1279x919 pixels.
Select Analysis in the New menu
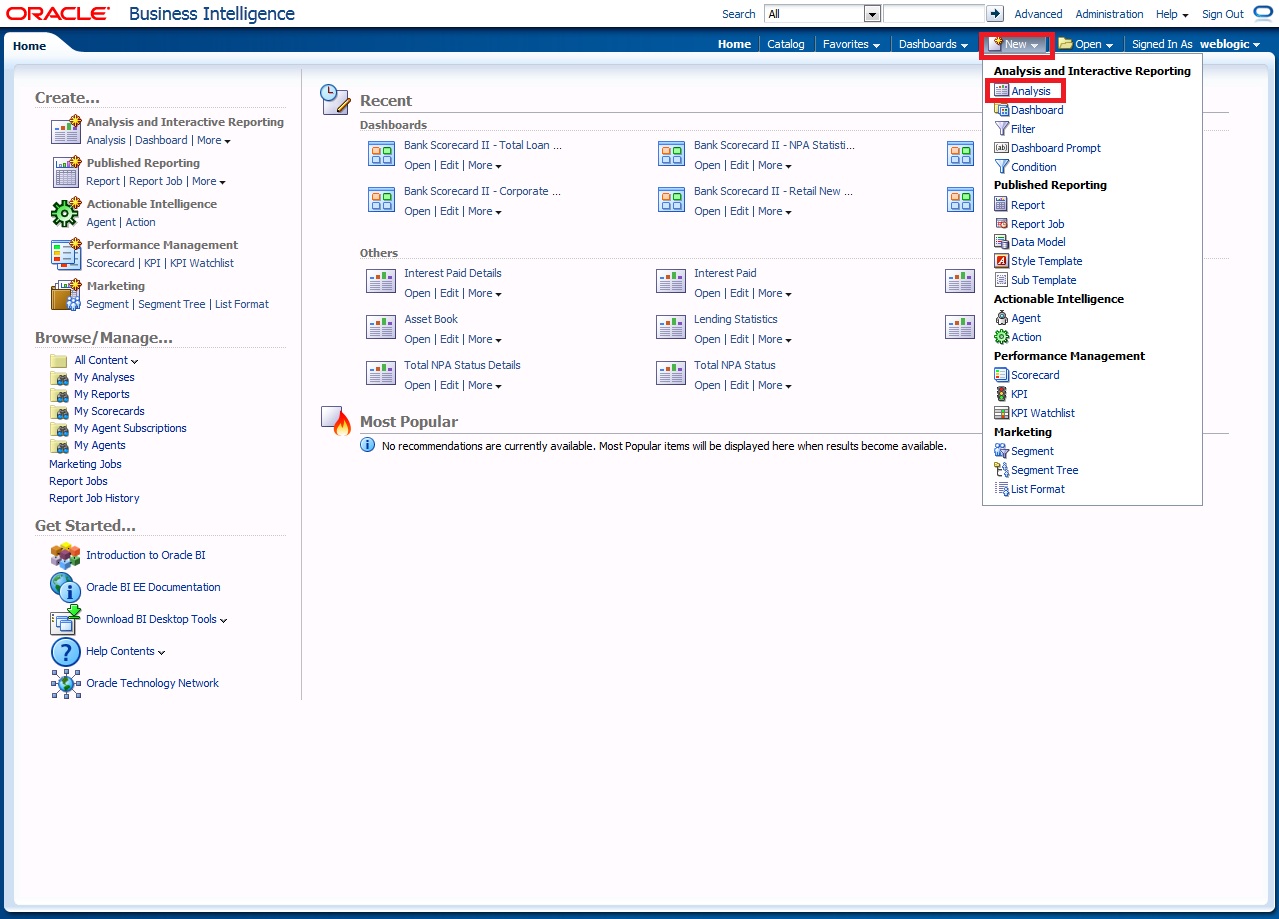click(1025, 91)
